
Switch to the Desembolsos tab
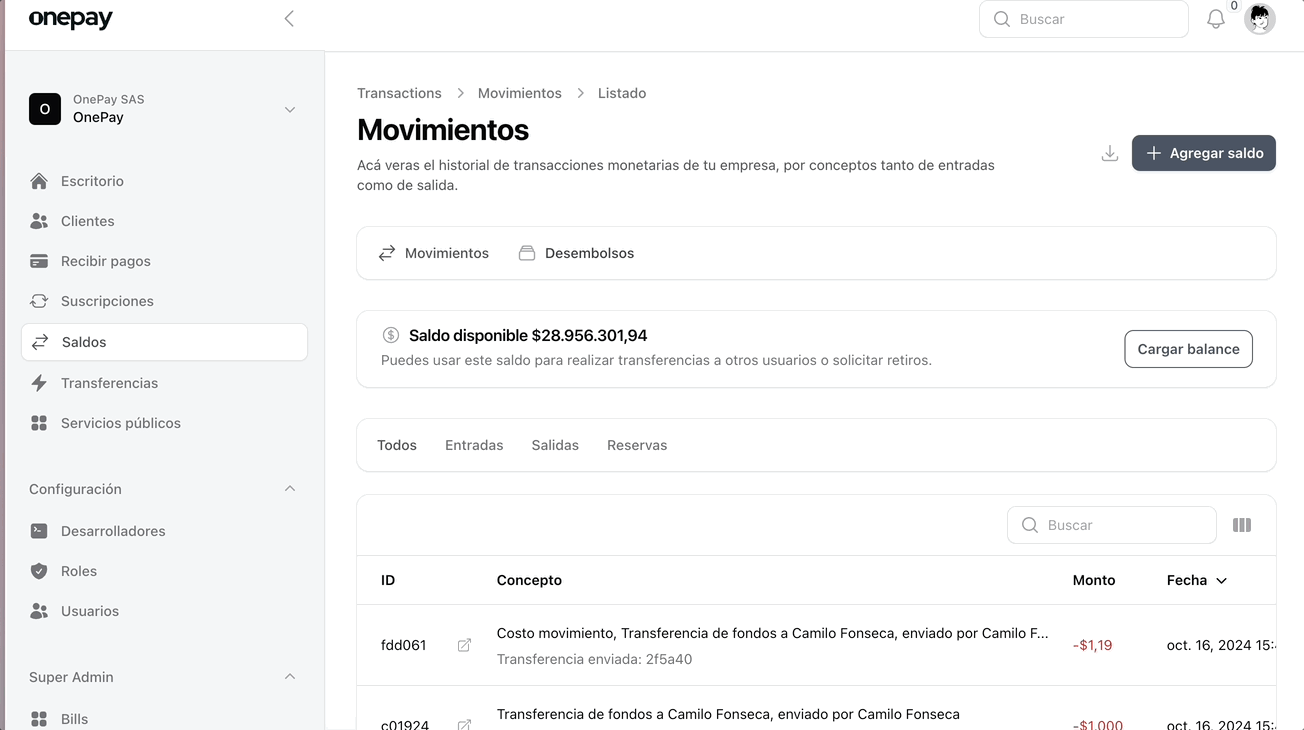click(577, 253)
